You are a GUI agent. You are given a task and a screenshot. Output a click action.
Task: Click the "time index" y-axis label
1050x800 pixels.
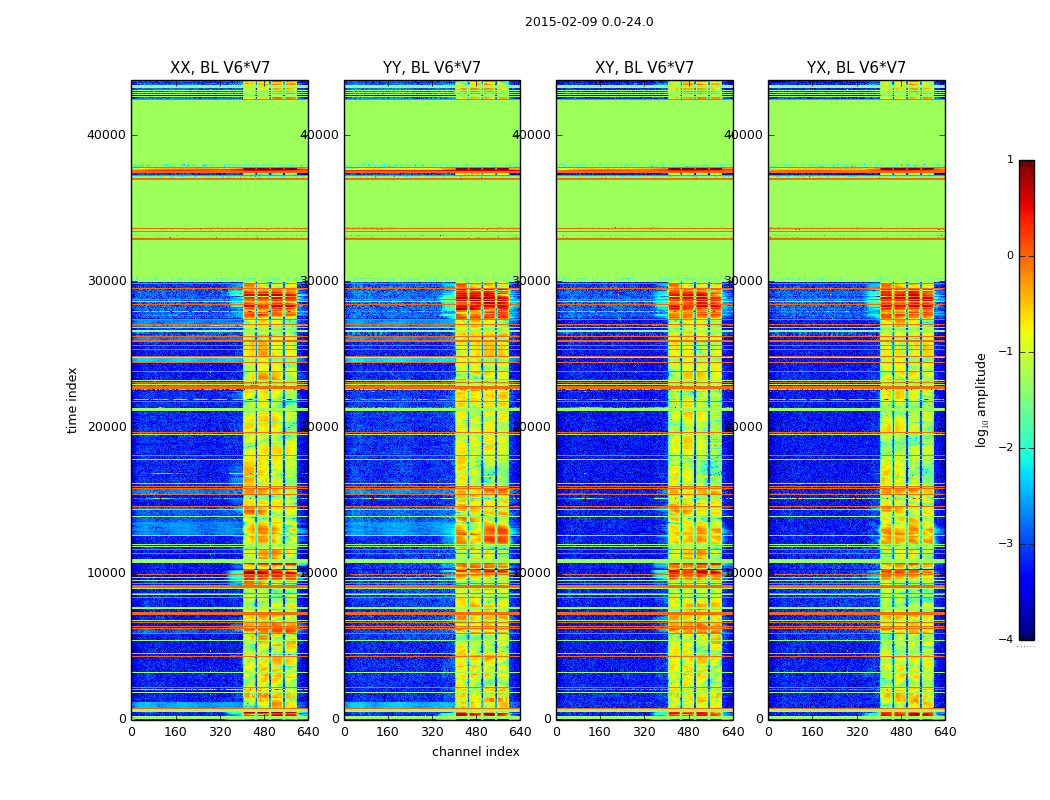72,400
